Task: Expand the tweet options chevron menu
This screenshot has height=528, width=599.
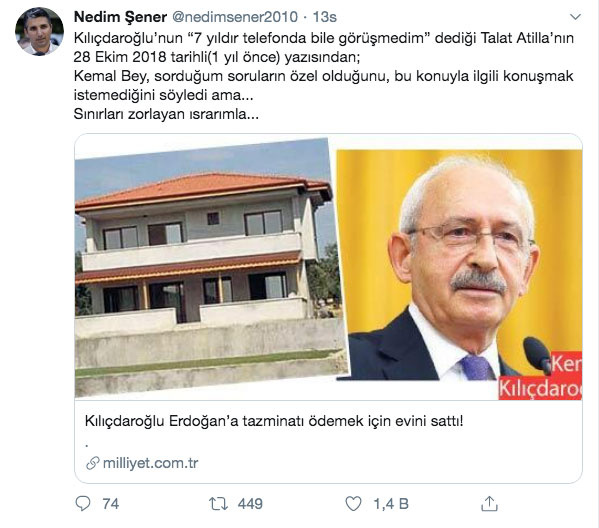Action: 575,17
